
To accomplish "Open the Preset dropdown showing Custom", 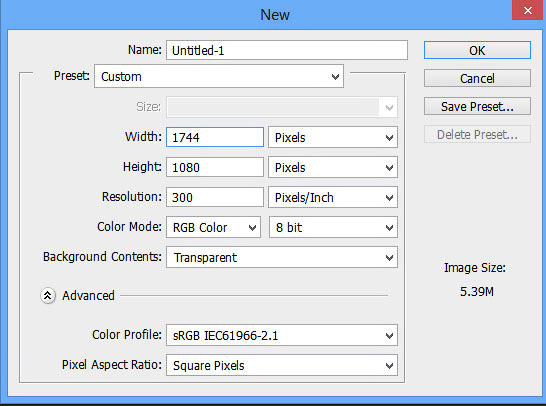I will 219,76.
